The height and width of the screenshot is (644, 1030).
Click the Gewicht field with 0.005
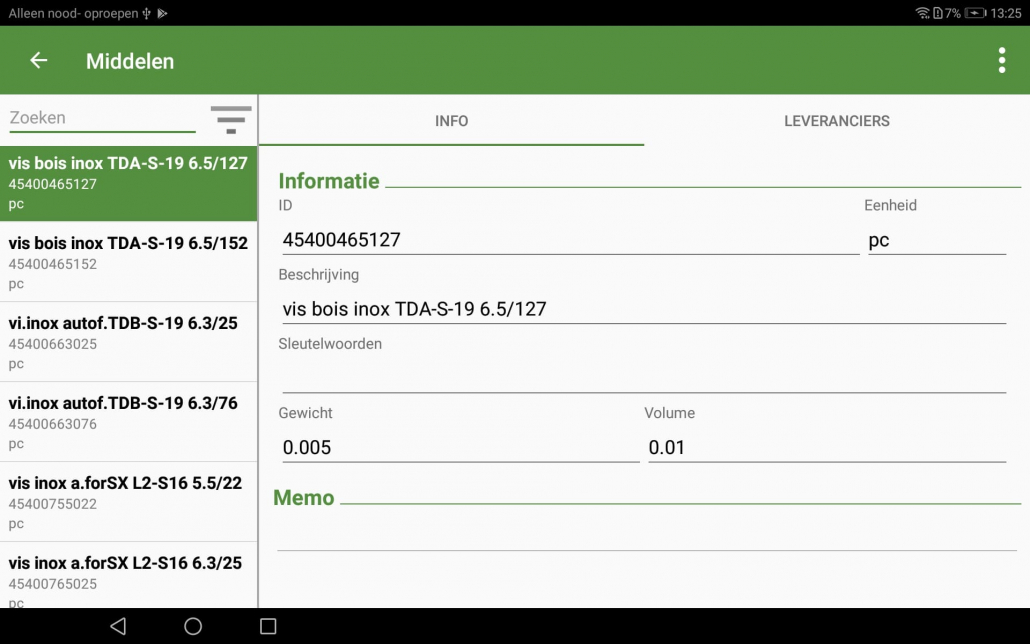(460, 448)
